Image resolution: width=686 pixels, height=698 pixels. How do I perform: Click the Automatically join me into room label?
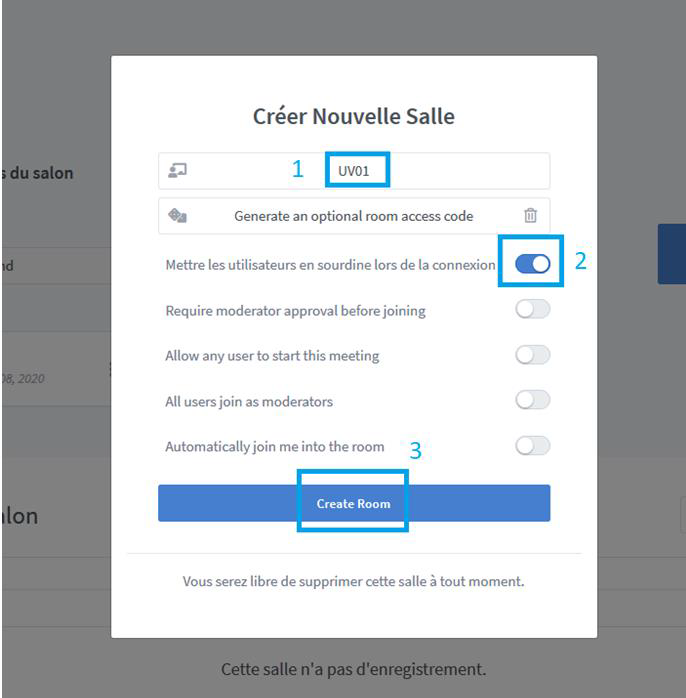[275, 446]
